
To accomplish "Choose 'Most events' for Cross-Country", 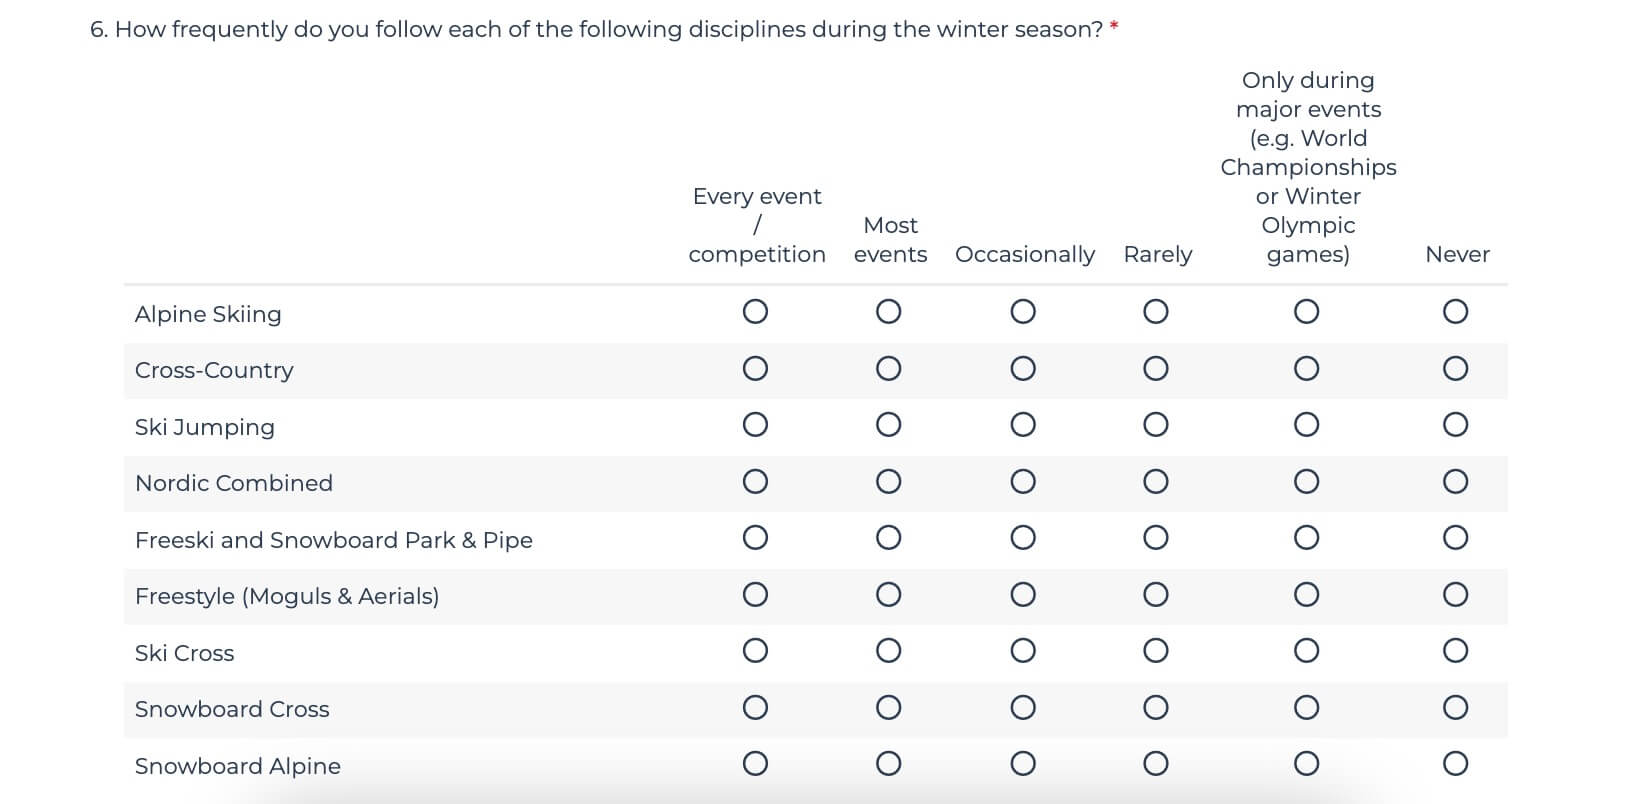I will [888, 369].
